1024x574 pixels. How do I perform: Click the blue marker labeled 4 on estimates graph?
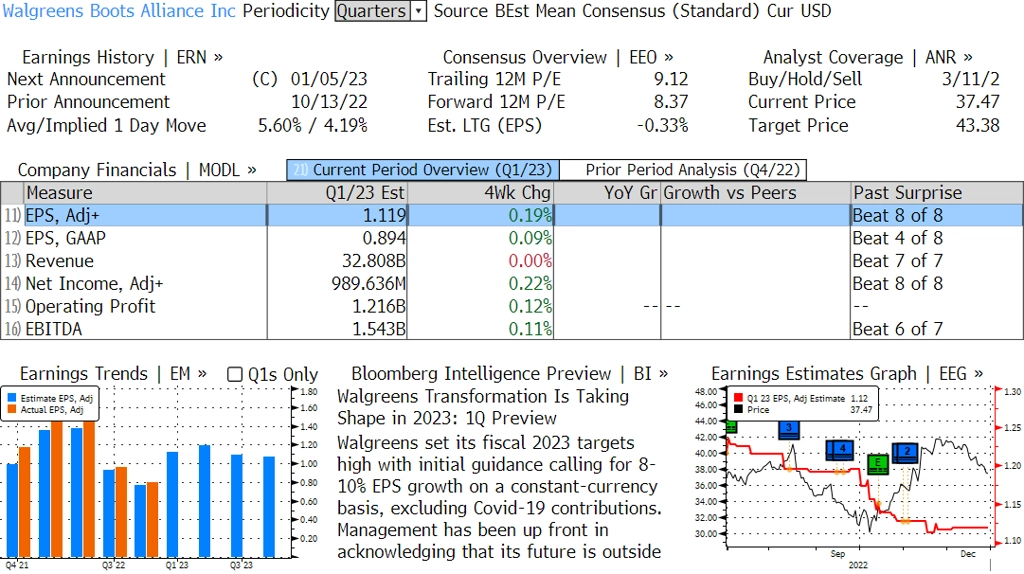[x=840, y=449]
